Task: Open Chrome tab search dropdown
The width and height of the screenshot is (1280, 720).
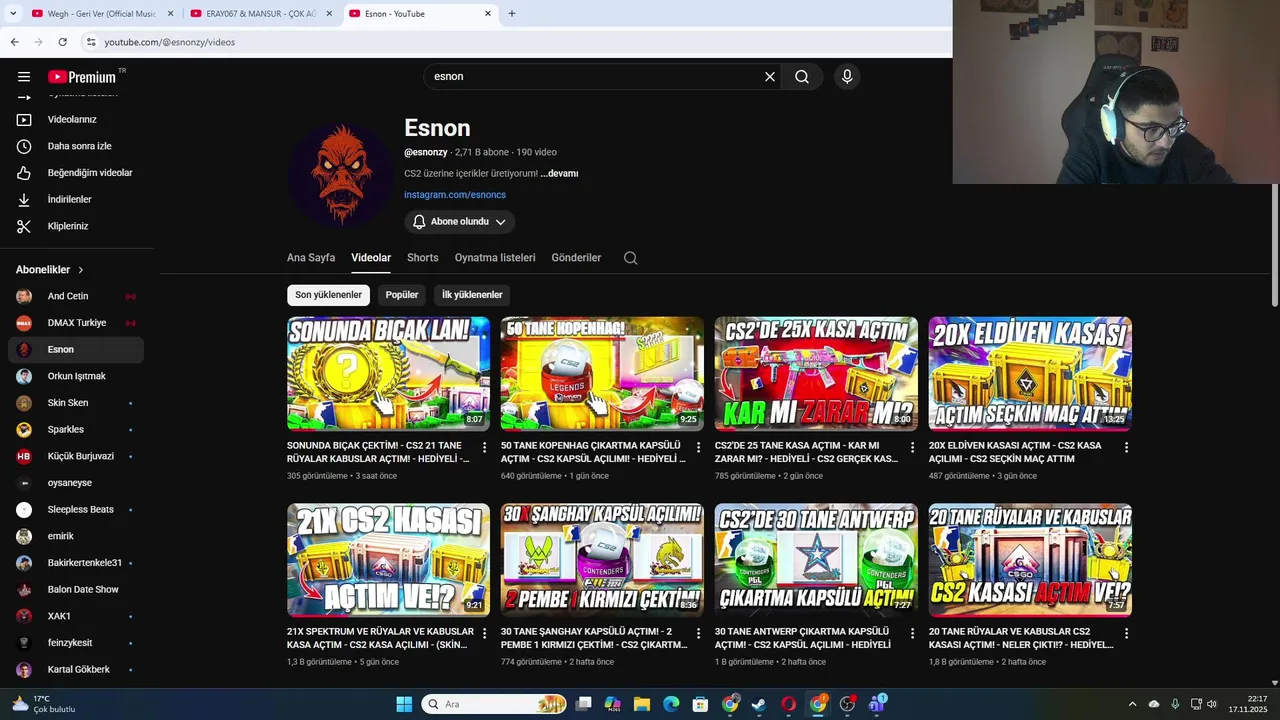Action: coord(13,13)
